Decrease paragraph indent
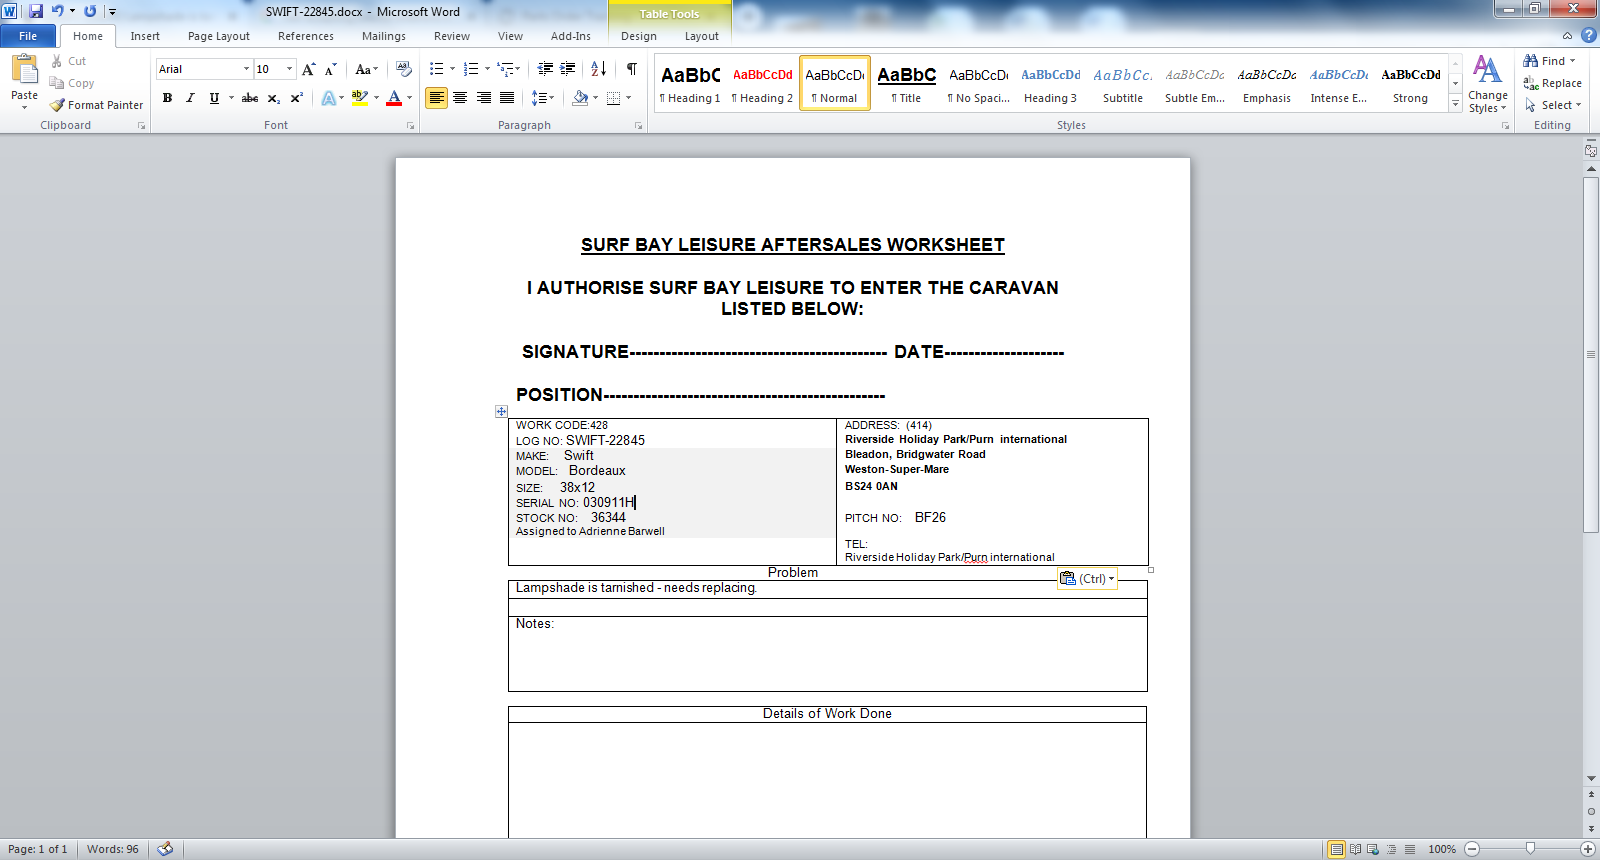The height and width of the screenshot is (860, 1600). tap(545, 69)
